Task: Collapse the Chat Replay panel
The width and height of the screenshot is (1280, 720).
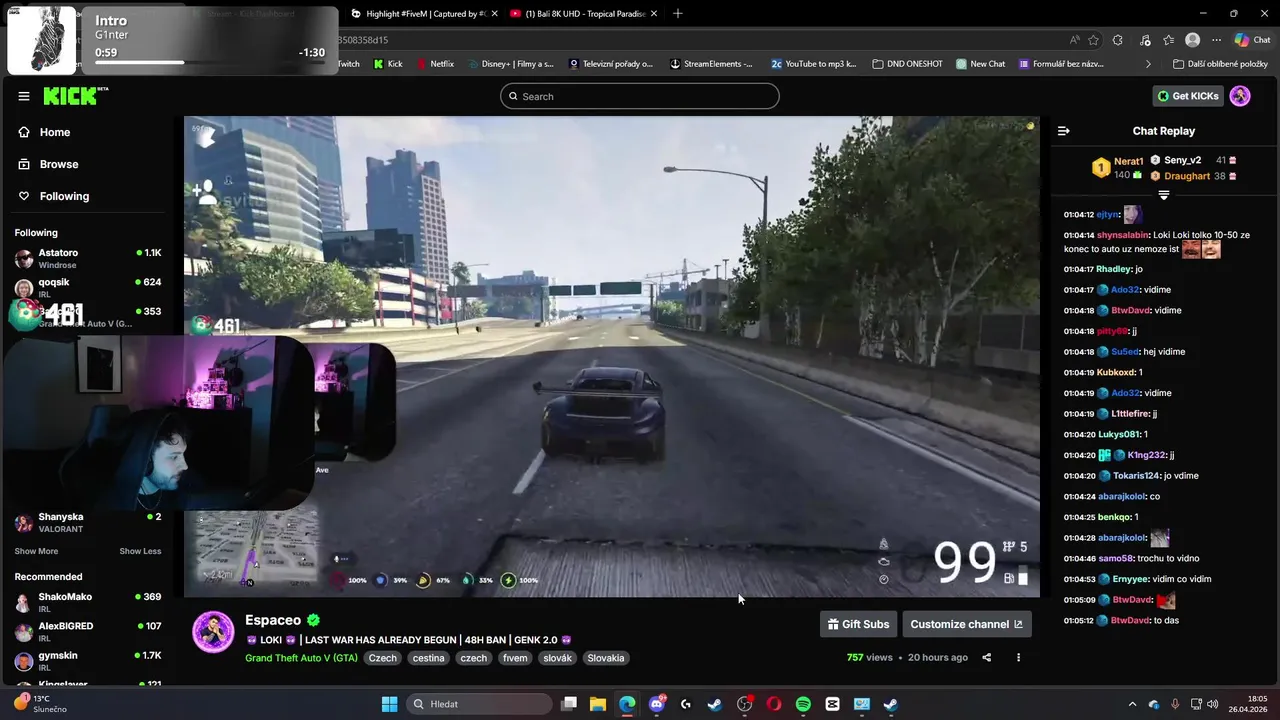Action: point(1064,131)
